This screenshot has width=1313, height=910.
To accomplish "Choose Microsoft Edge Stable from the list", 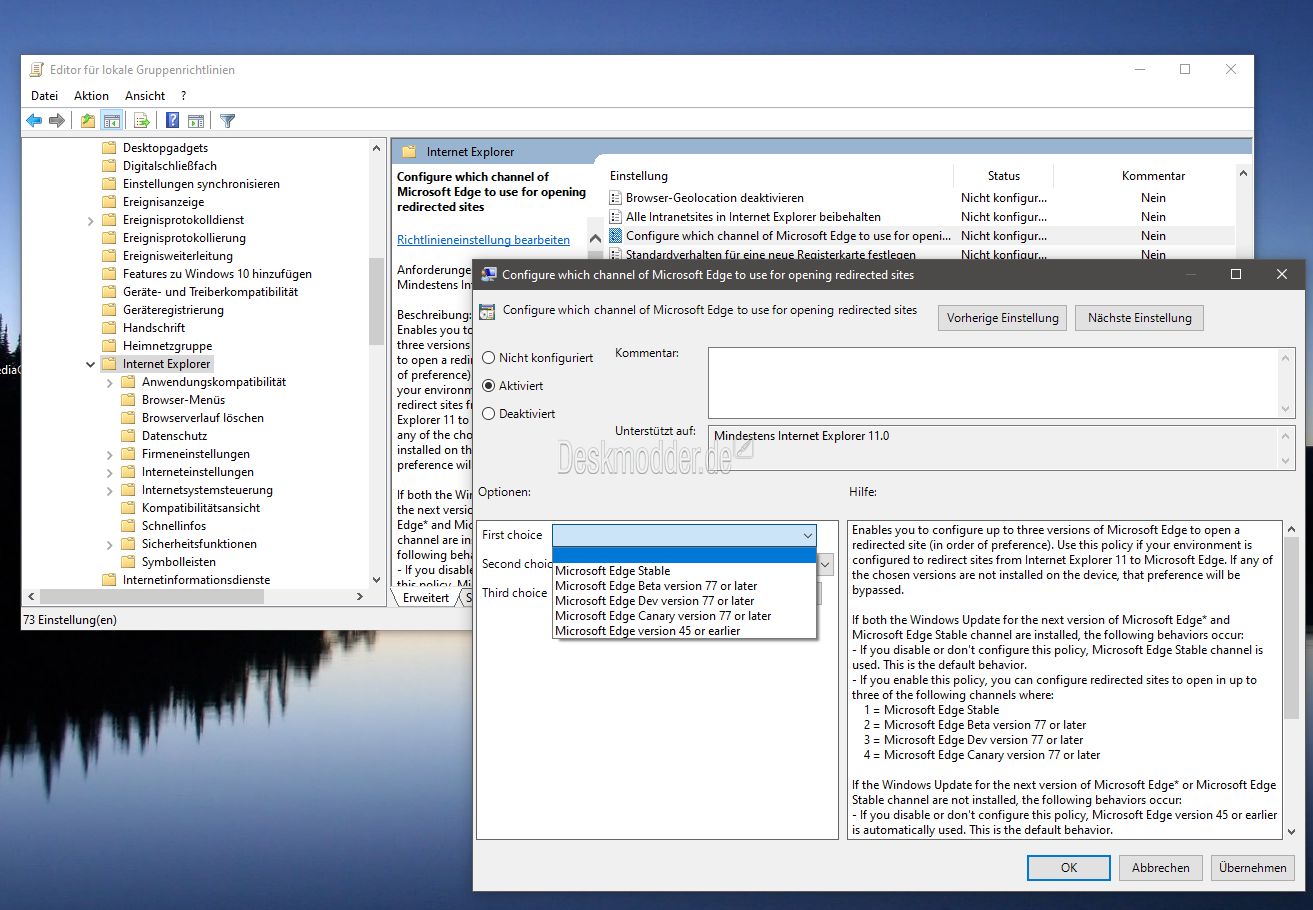I will tap(685, 571).
